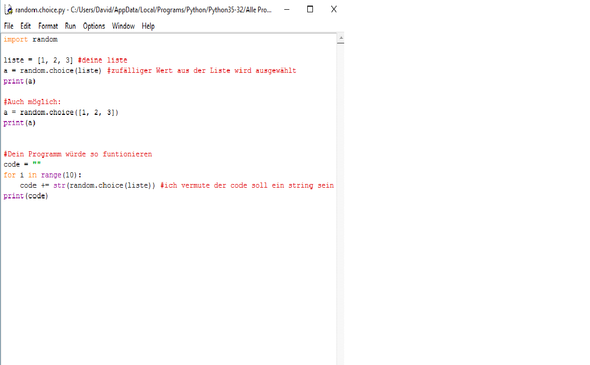Click the scrollbar up arrow

pos(341,38)
